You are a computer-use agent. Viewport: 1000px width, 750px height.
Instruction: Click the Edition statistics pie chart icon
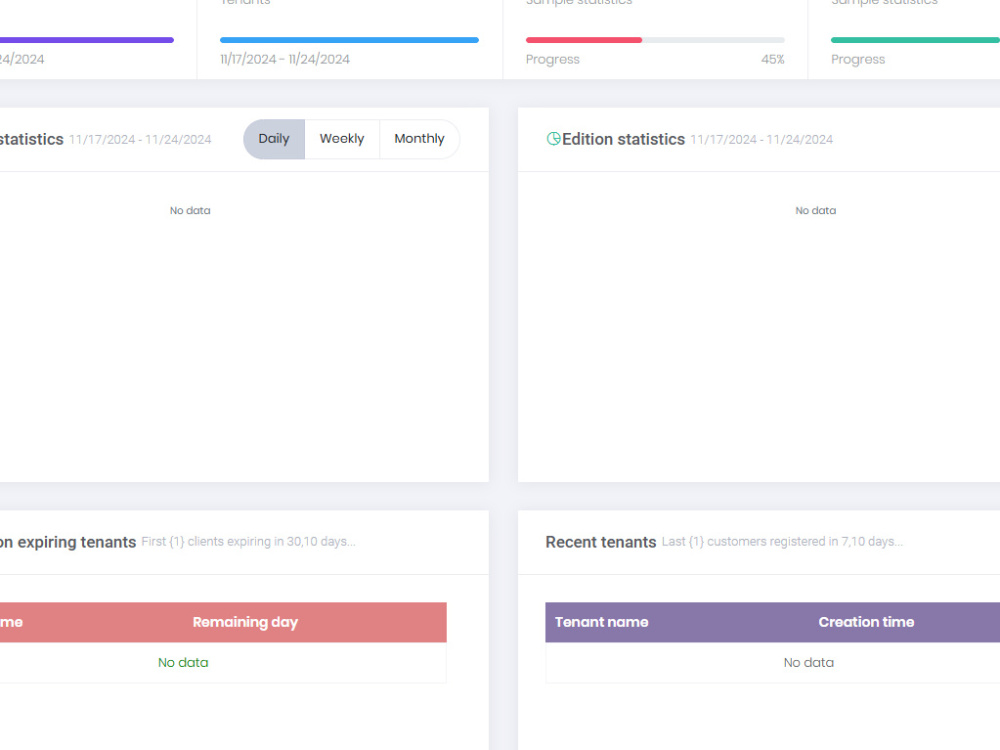pos(554,138)
